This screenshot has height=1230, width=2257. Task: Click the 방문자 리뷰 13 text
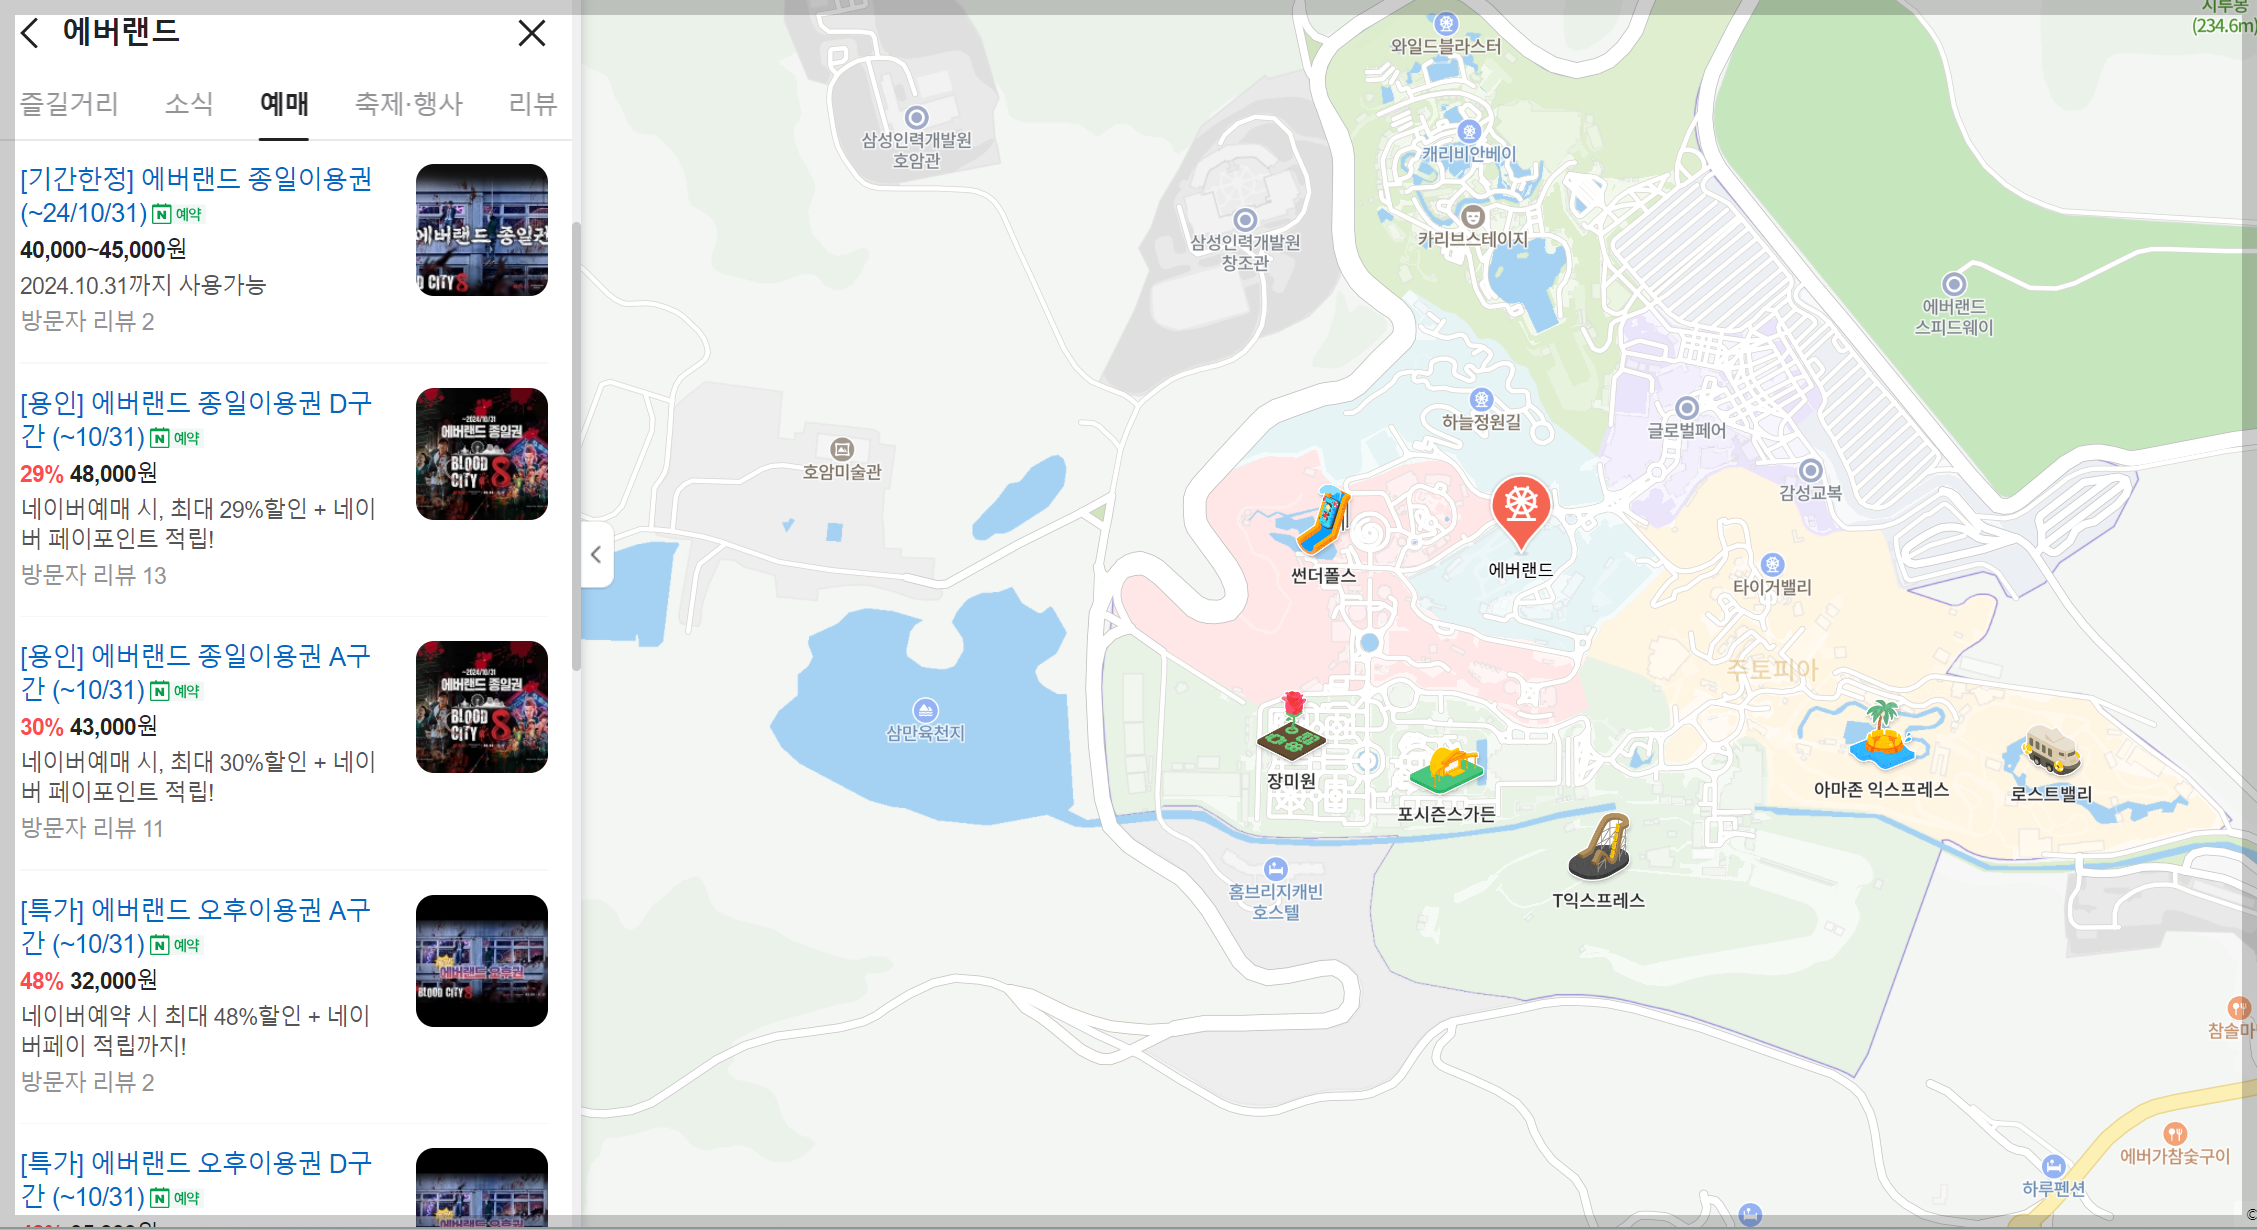tap(93, 575)
